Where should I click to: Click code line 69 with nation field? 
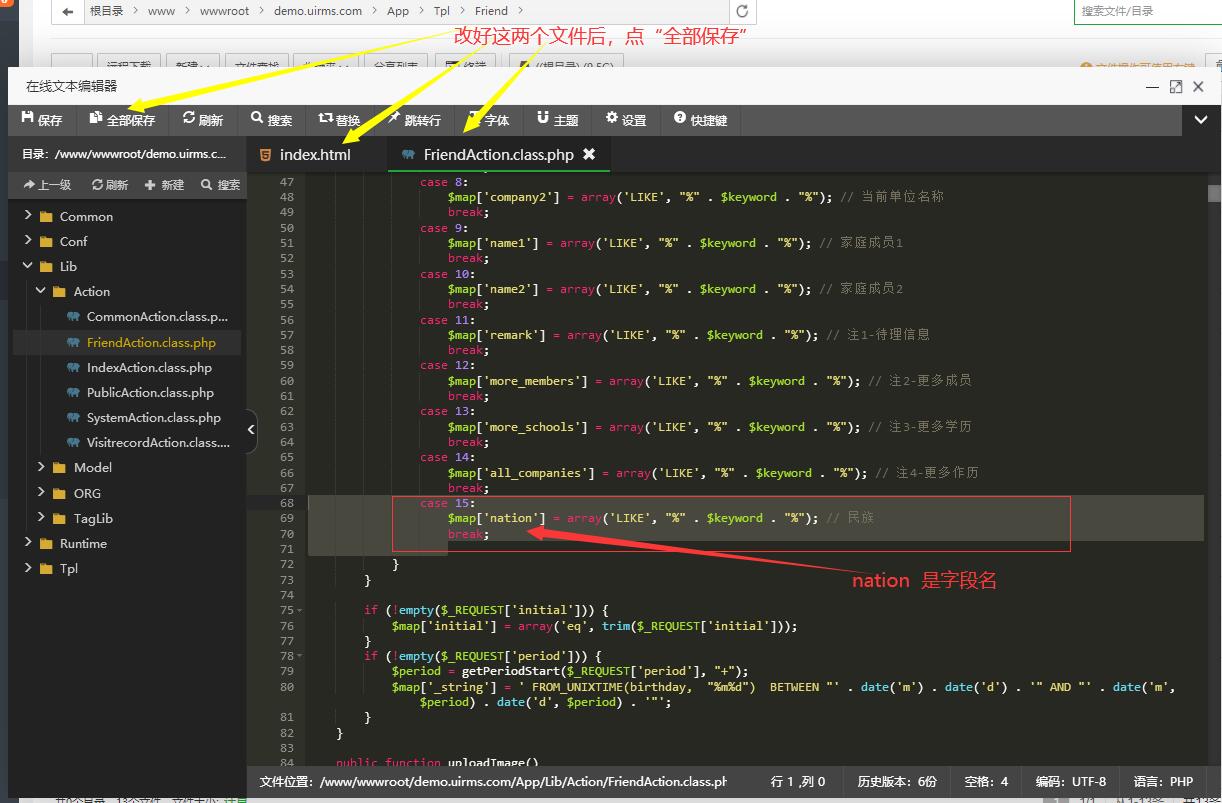click(661, 518)
